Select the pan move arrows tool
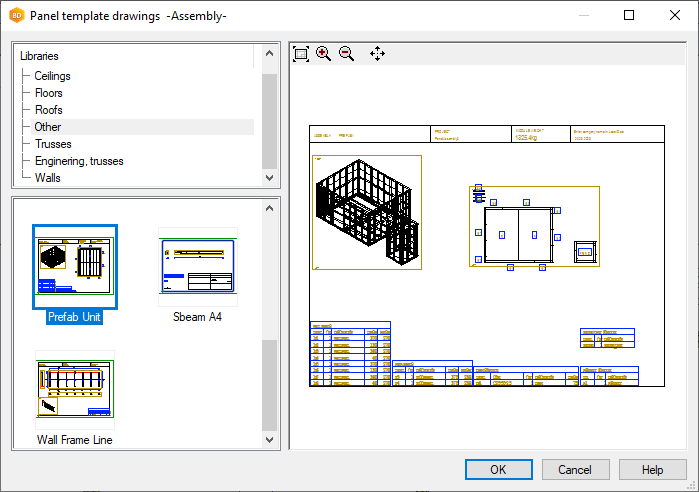Viewport: 699px width, 492px height. point(377,54)
